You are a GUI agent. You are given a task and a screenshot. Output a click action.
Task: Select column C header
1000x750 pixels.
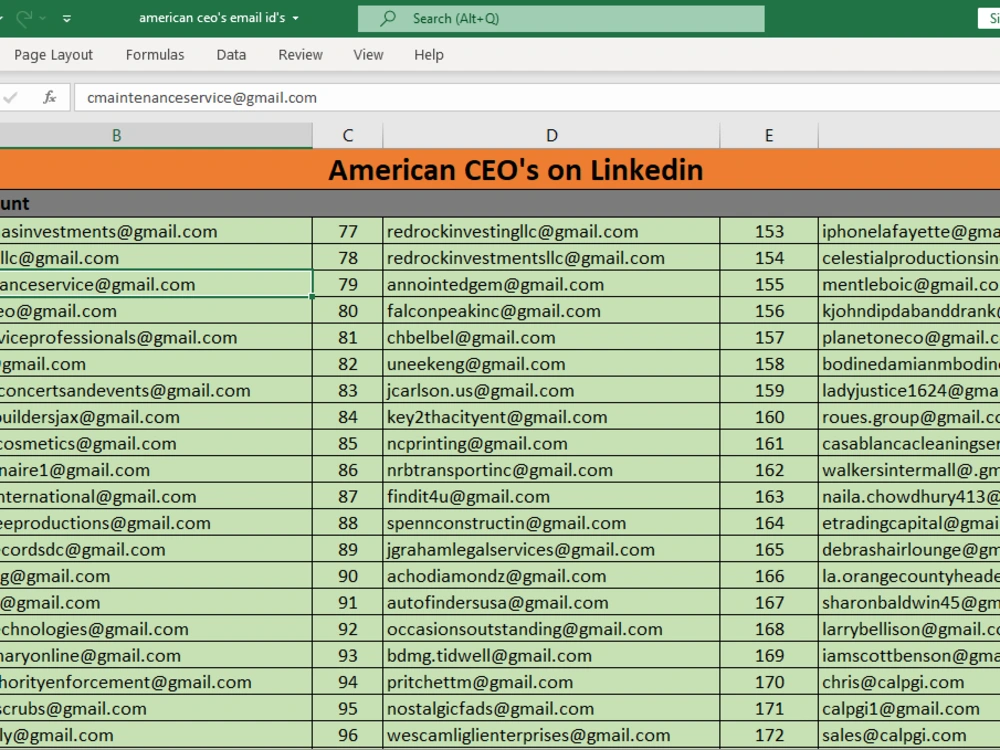click(x=348, y=135)
